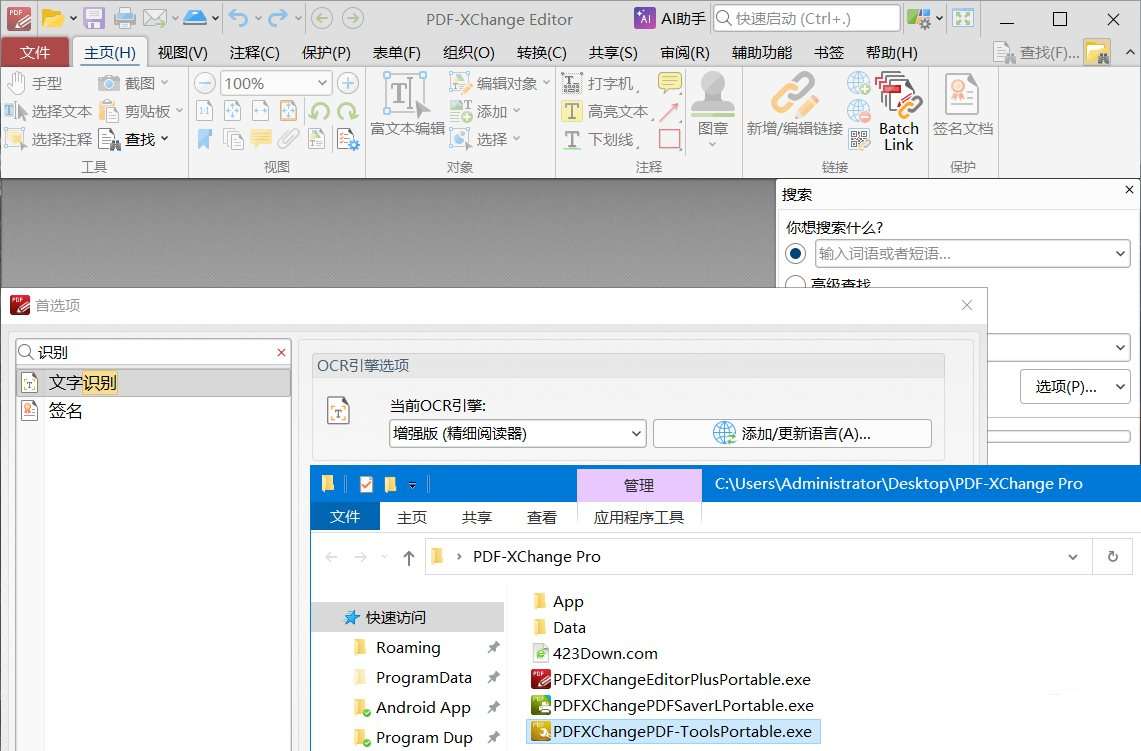Open the Options (选项(P)...) dropdown button
Viewport: 1141px width, 751px height.
(x=1075, y=387)
